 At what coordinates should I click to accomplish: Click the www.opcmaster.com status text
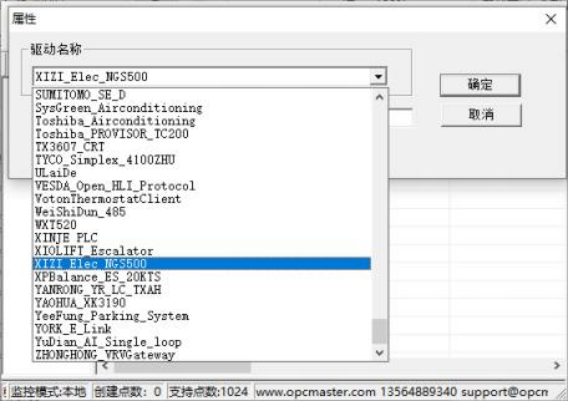315,392
